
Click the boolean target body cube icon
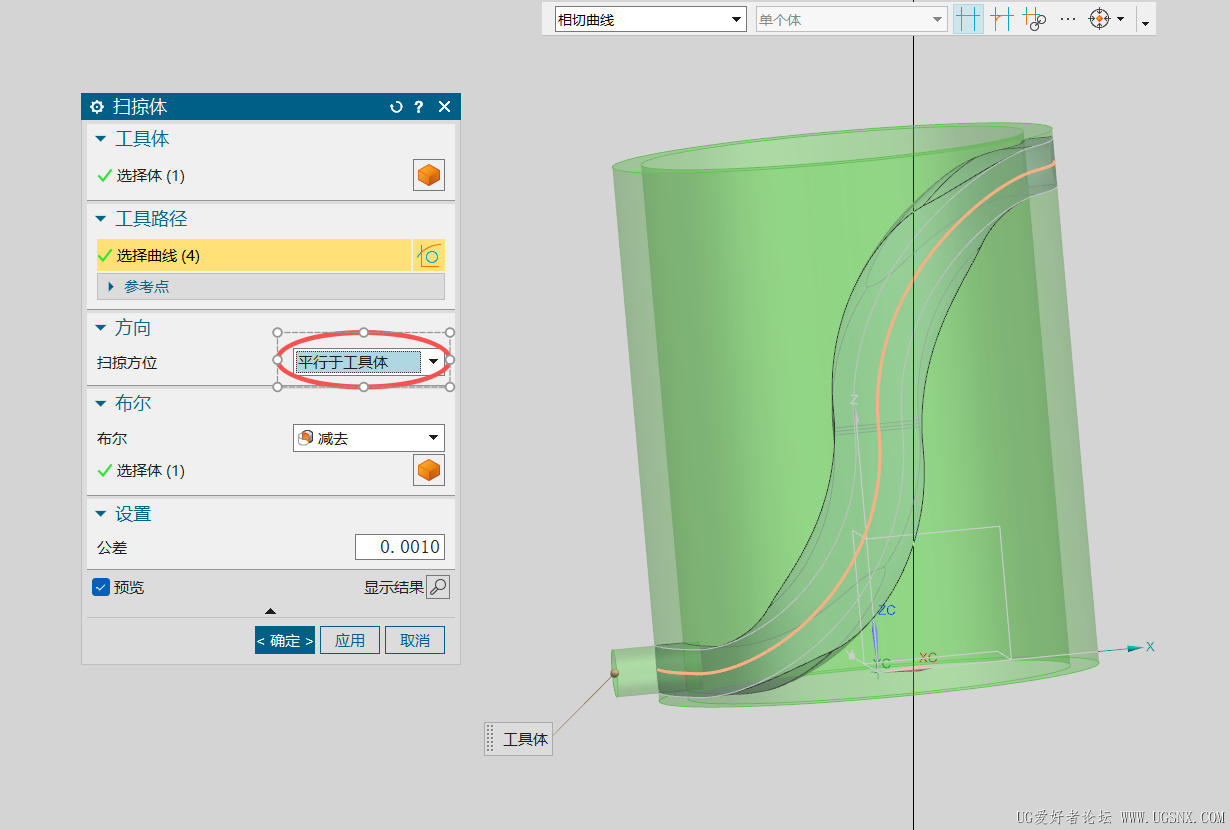click(x=429, y=470)
